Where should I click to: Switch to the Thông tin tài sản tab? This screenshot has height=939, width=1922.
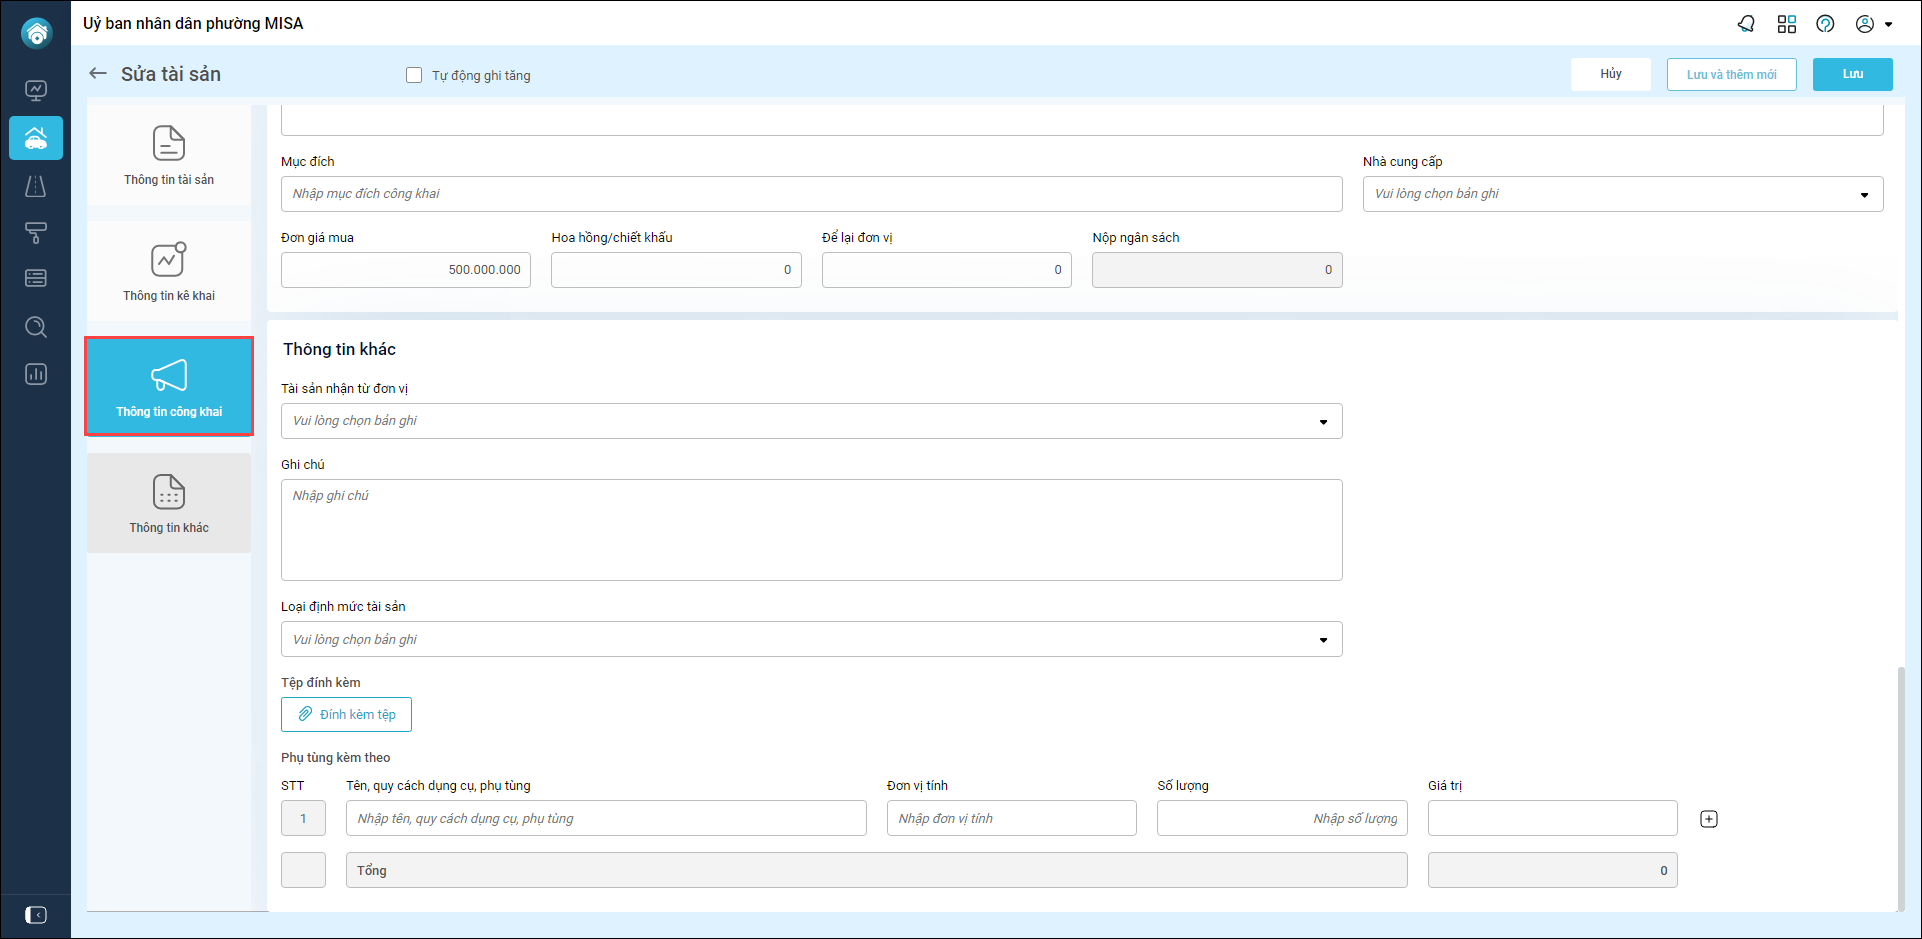(169, 155)
